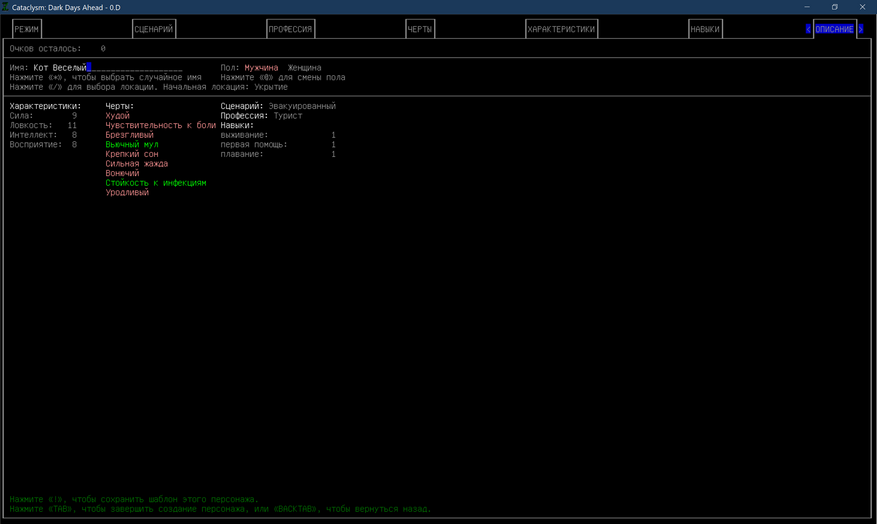Click the trait Вонючий

(x=122, y=173)
